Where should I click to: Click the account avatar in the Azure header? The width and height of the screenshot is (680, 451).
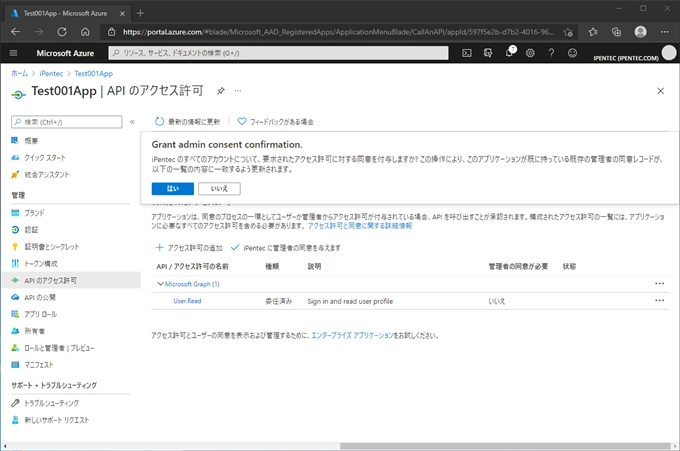coord(669,53)
